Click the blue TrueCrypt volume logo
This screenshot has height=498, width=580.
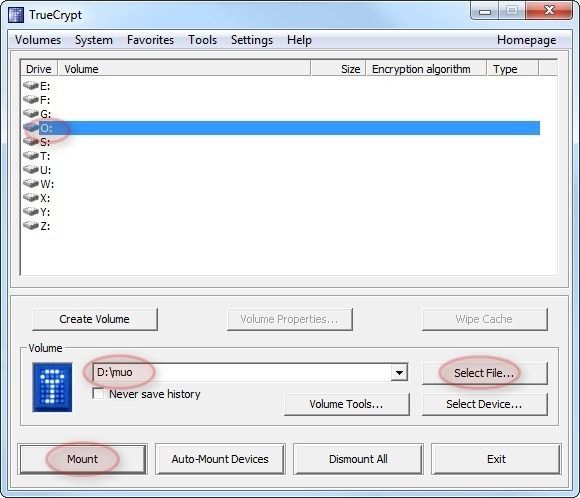tap(52, 387)
